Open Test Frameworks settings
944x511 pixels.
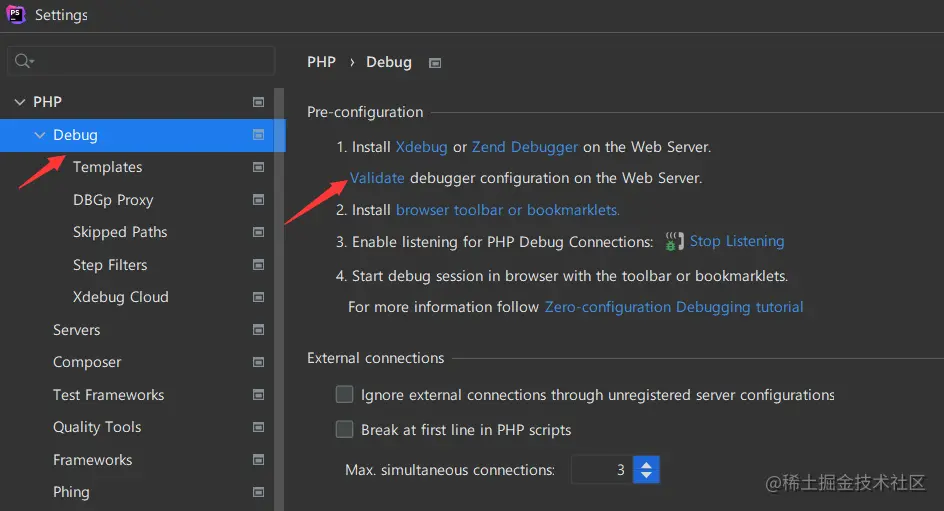click(108, 395)
